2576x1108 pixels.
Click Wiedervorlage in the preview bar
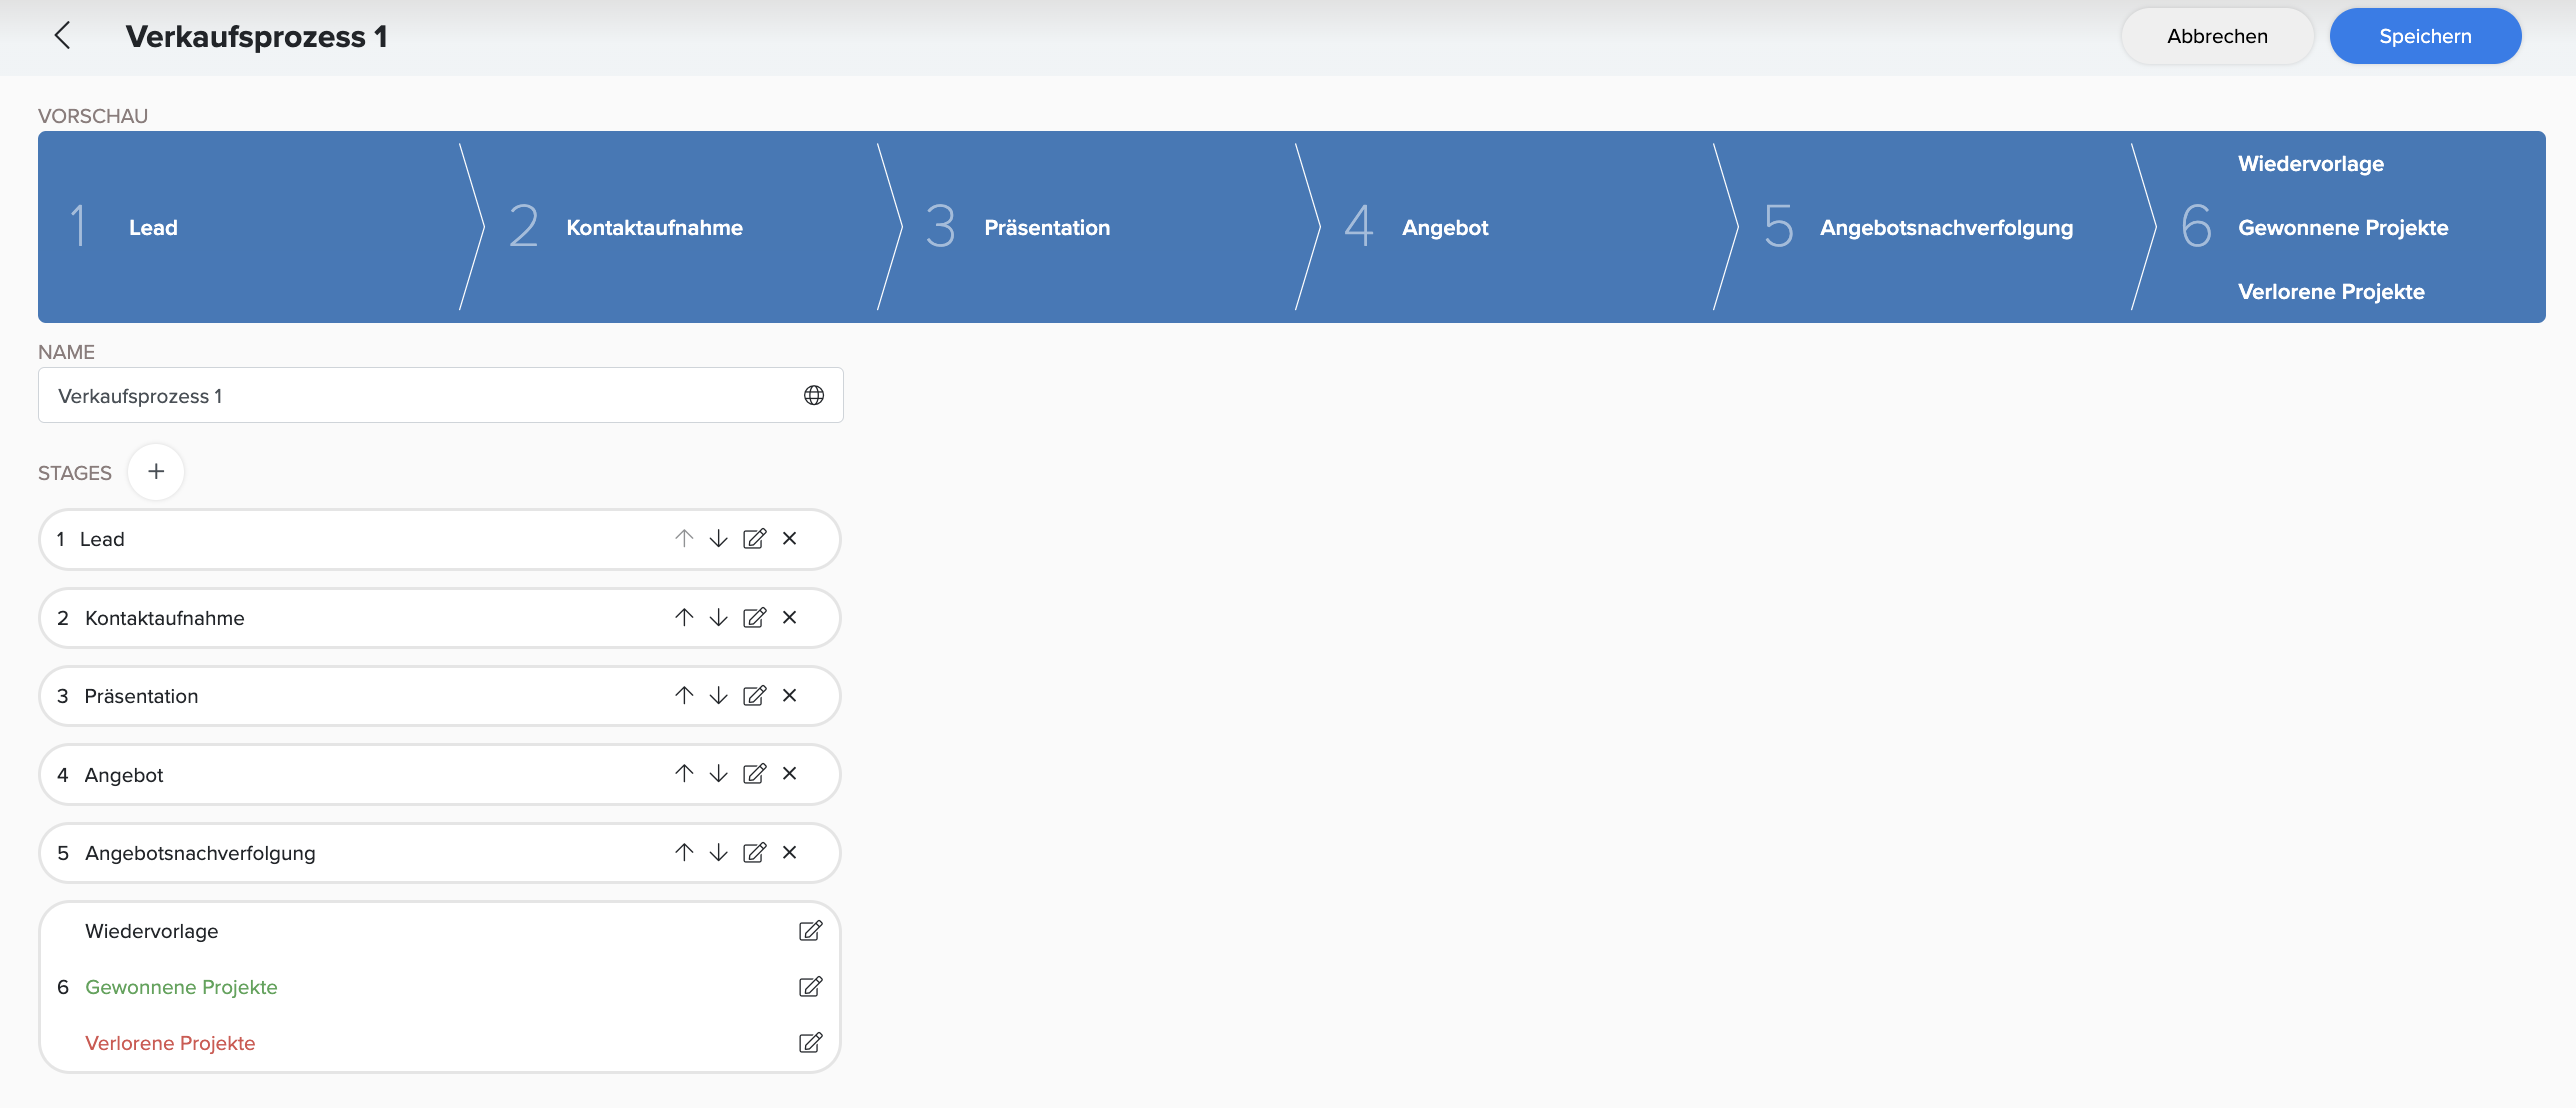(2311, 163)
